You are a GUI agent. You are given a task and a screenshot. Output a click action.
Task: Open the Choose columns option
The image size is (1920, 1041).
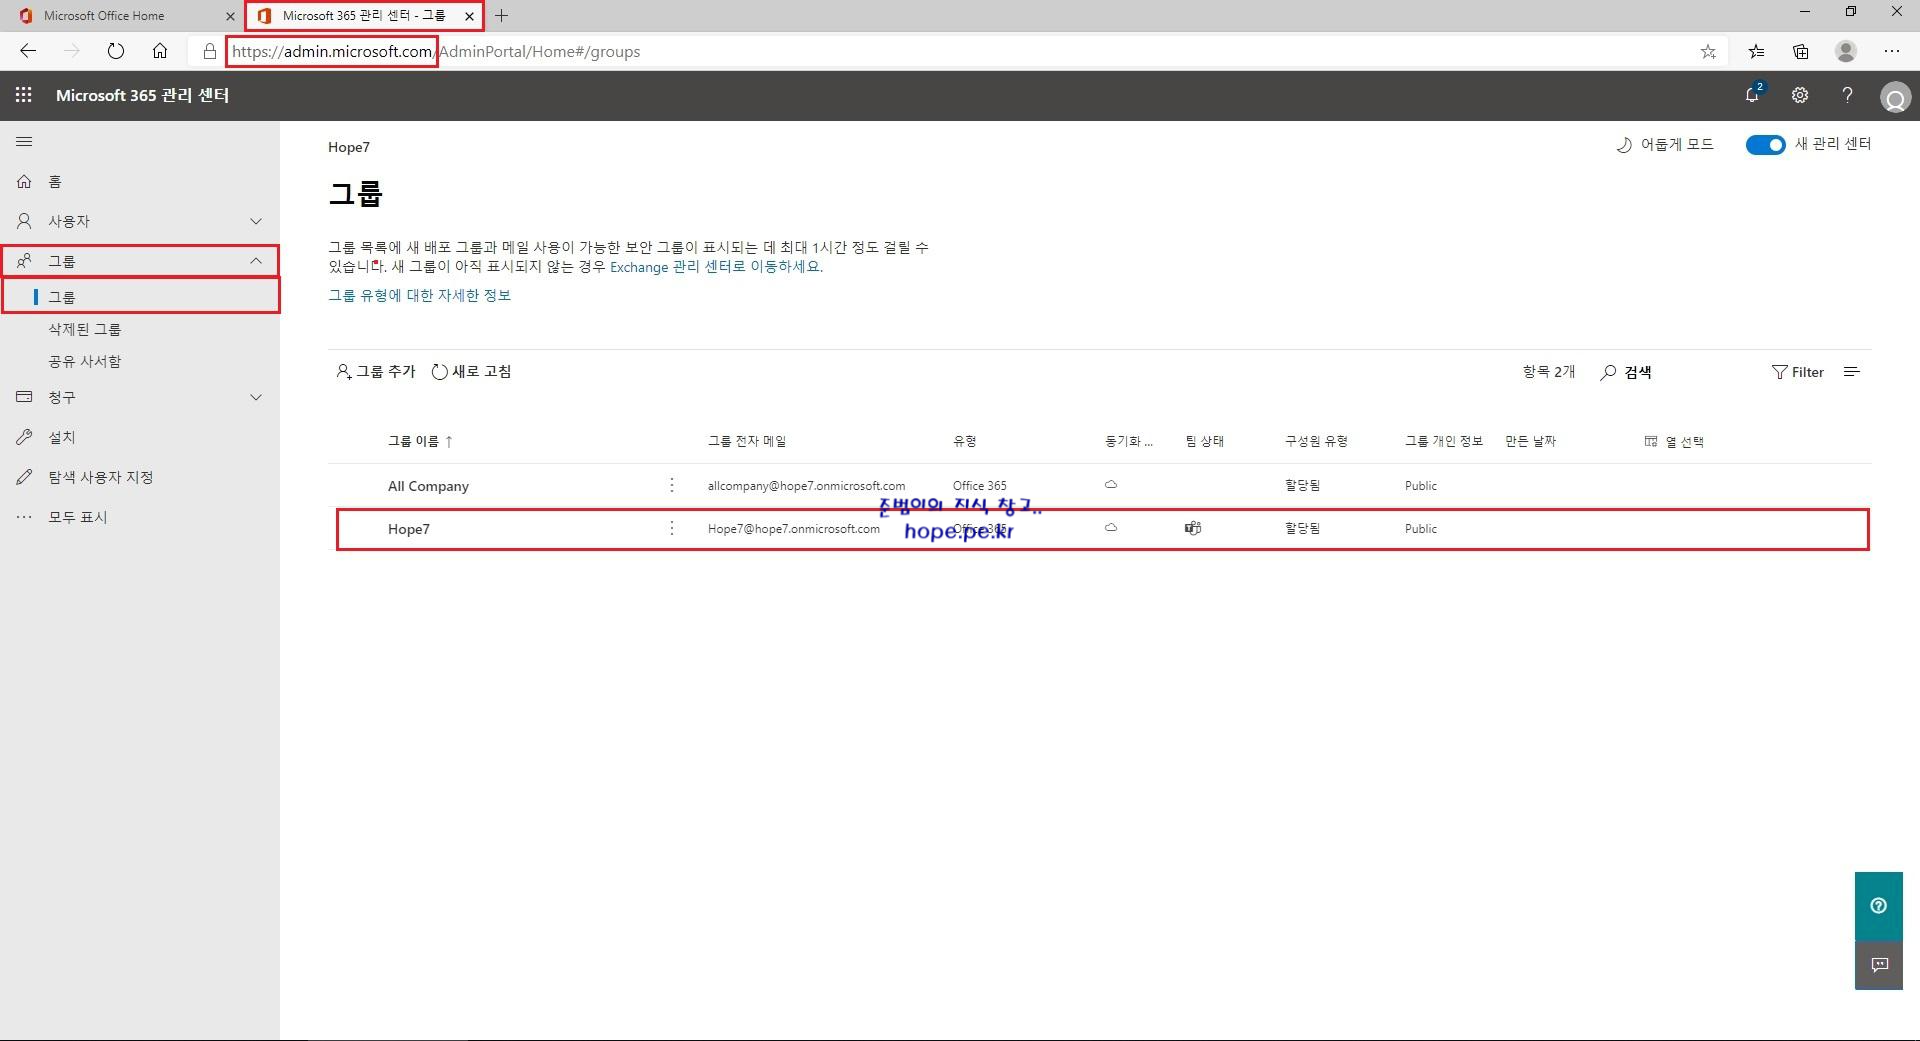(1674, 441)
